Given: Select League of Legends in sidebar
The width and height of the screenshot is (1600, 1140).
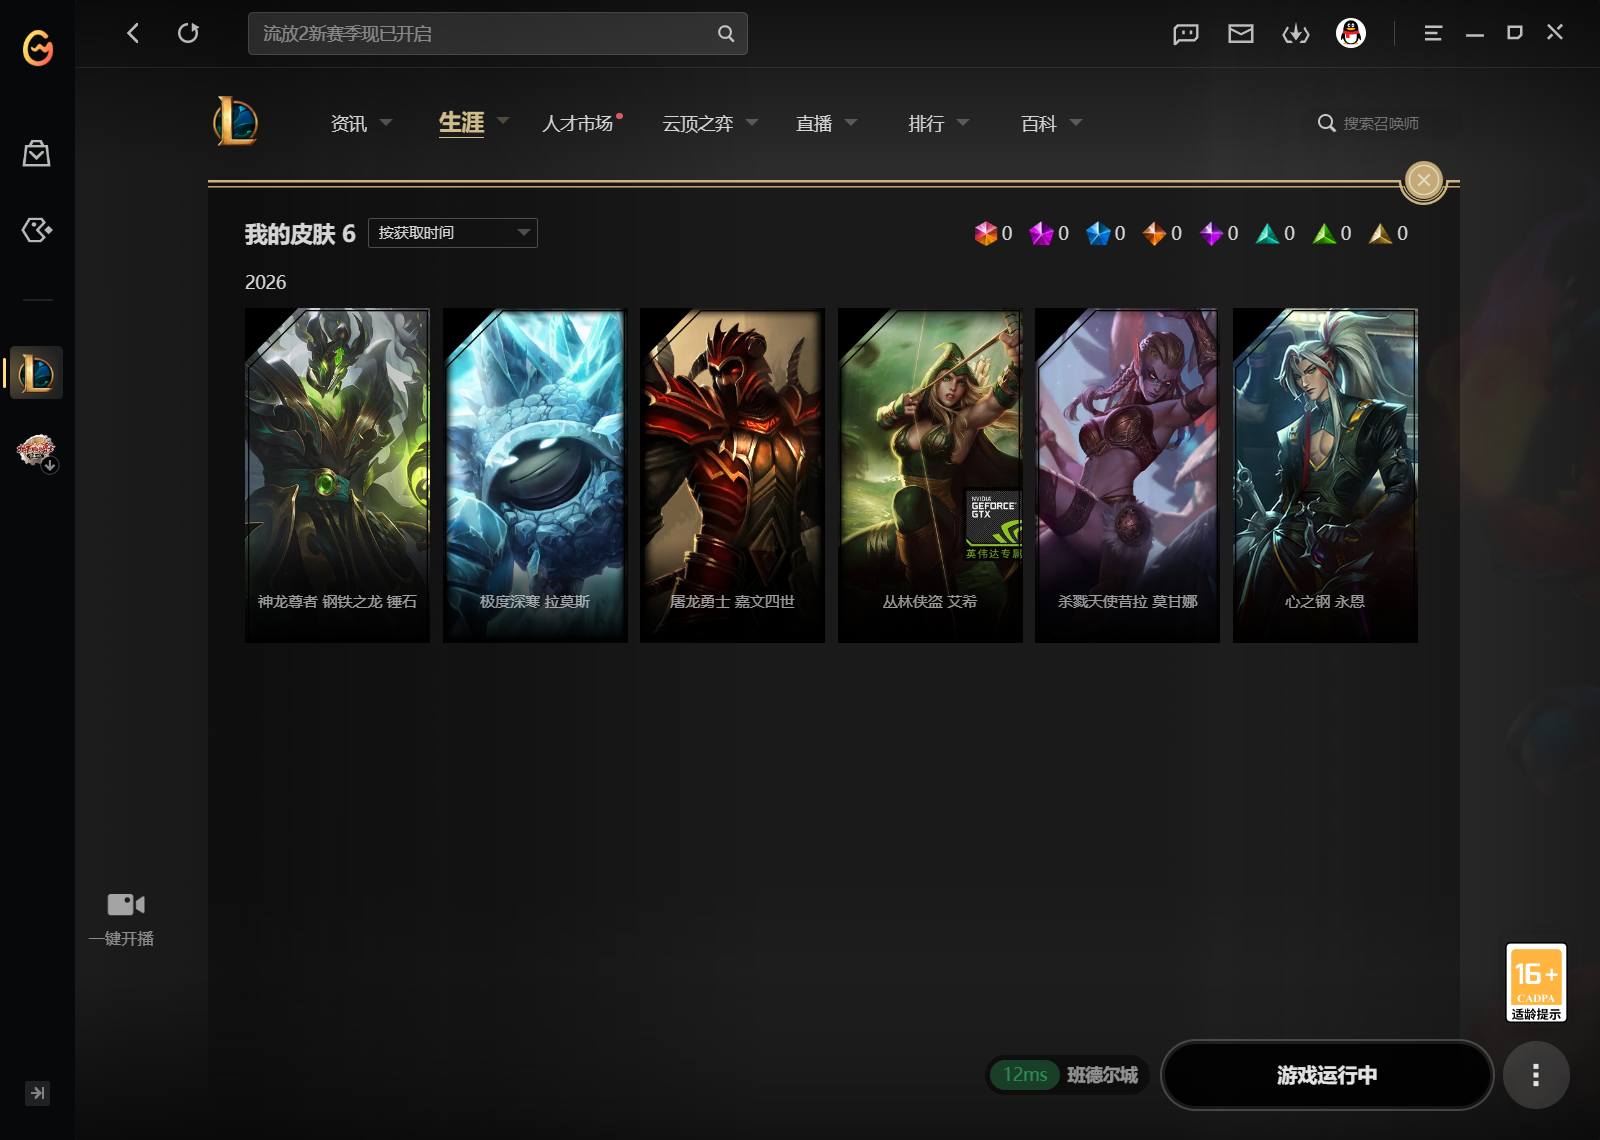Looking at the screenshot, I should coord(37,373).
